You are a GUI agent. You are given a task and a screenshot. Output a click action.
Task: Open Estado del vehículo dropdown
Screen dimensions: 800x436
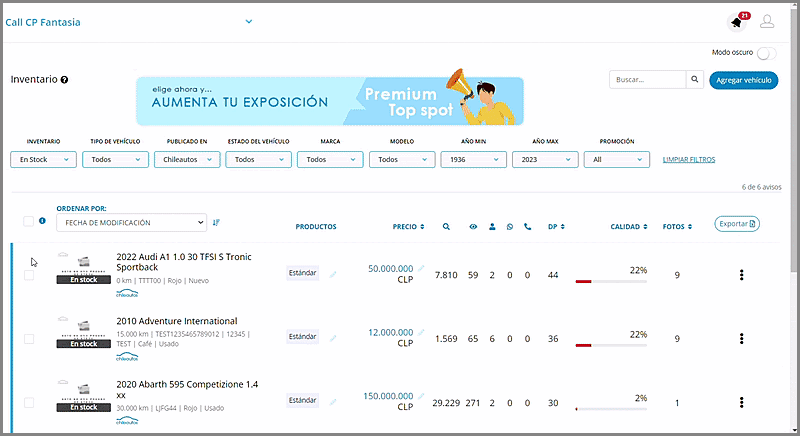point(259,160)
